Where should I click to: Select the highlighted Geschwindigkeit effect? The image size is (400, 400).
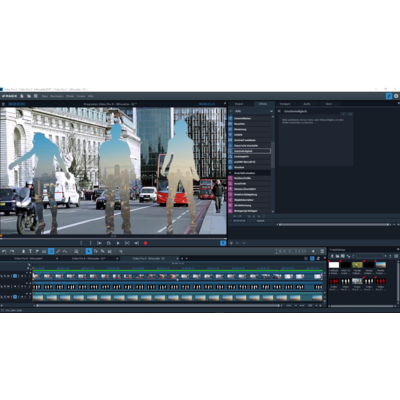(x=249, y=151)
